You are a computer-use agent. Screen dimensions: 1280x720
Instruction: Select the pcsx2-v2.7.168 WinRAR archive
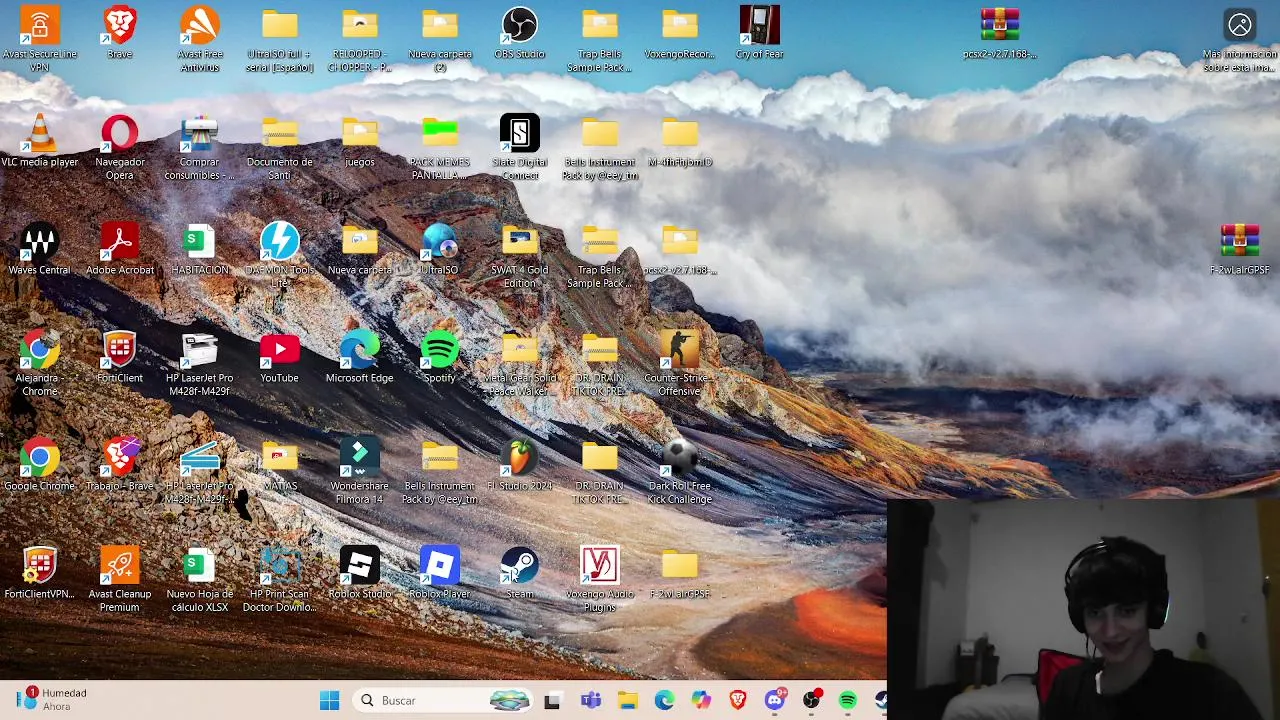[1000, 33]
